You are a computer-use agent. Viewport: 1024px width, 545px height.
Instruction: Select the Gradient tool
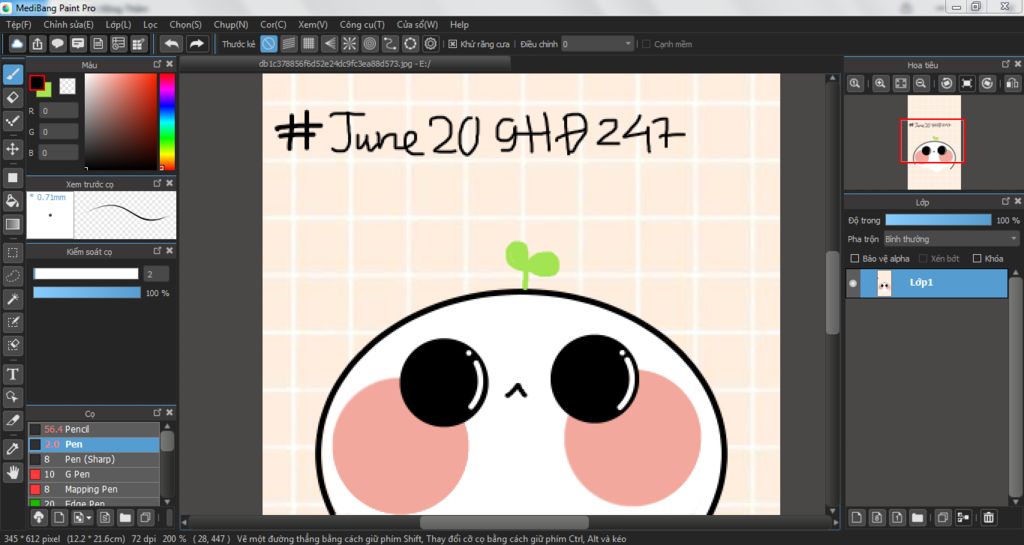click(12, 224)
